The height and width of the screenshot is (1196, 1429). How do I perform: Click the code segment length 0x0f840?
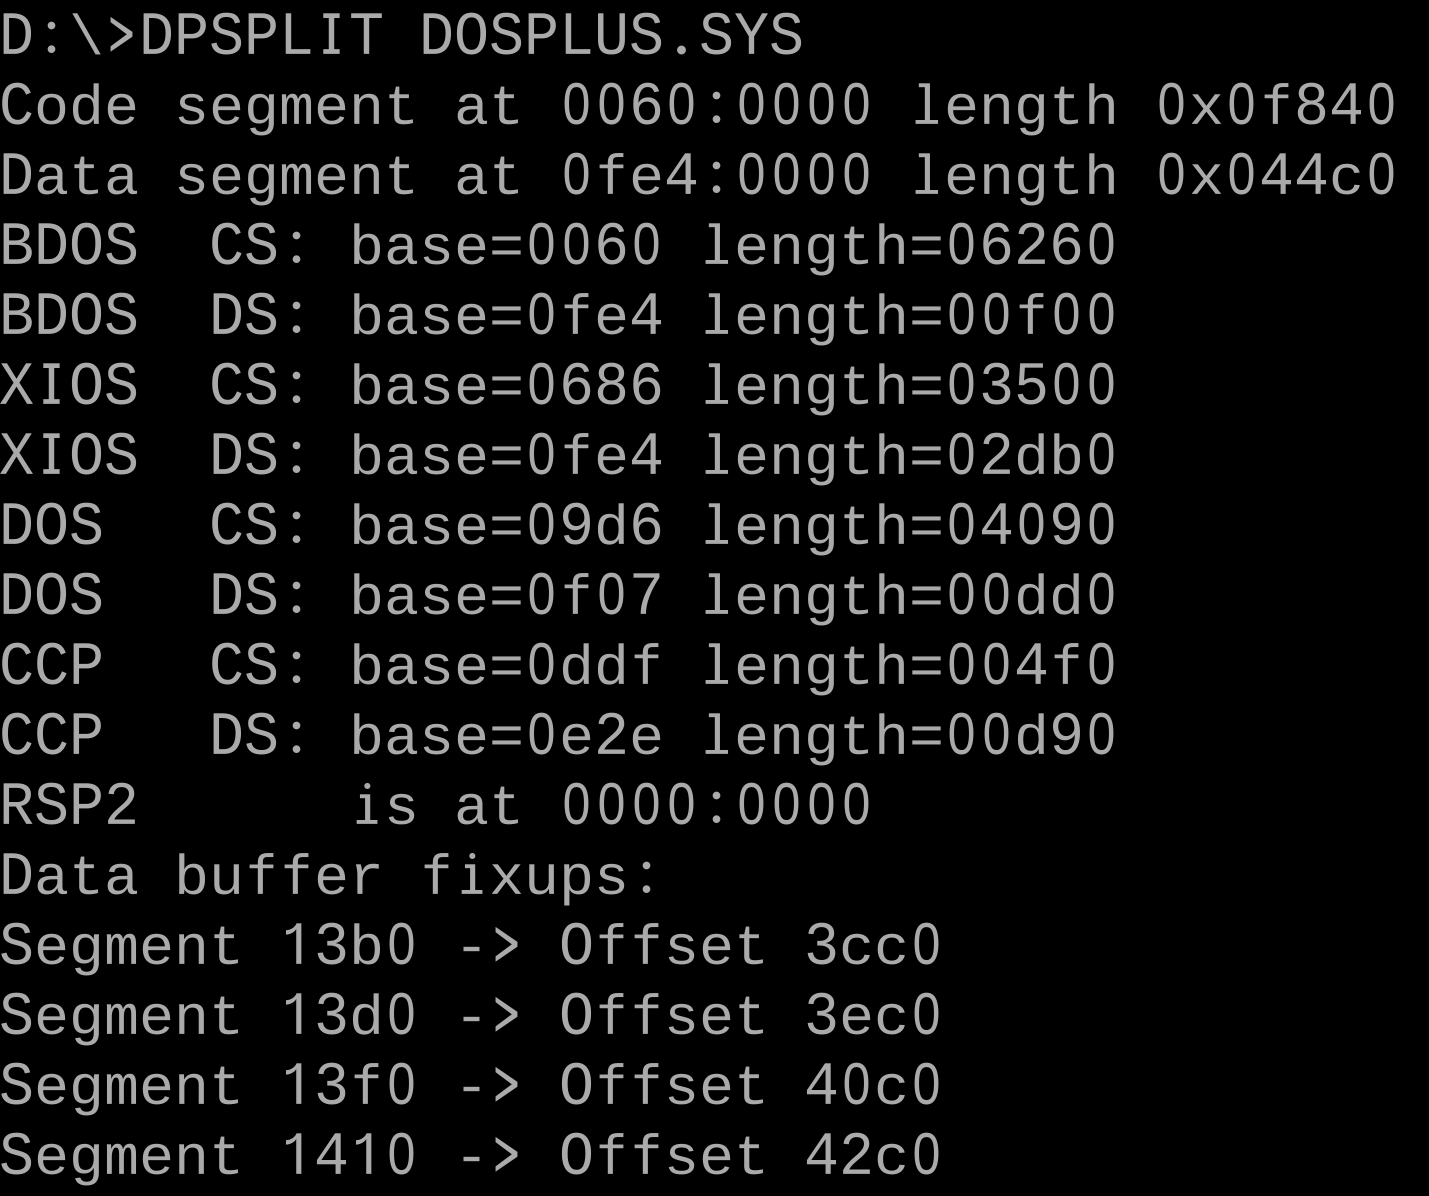click(1275, 107)
